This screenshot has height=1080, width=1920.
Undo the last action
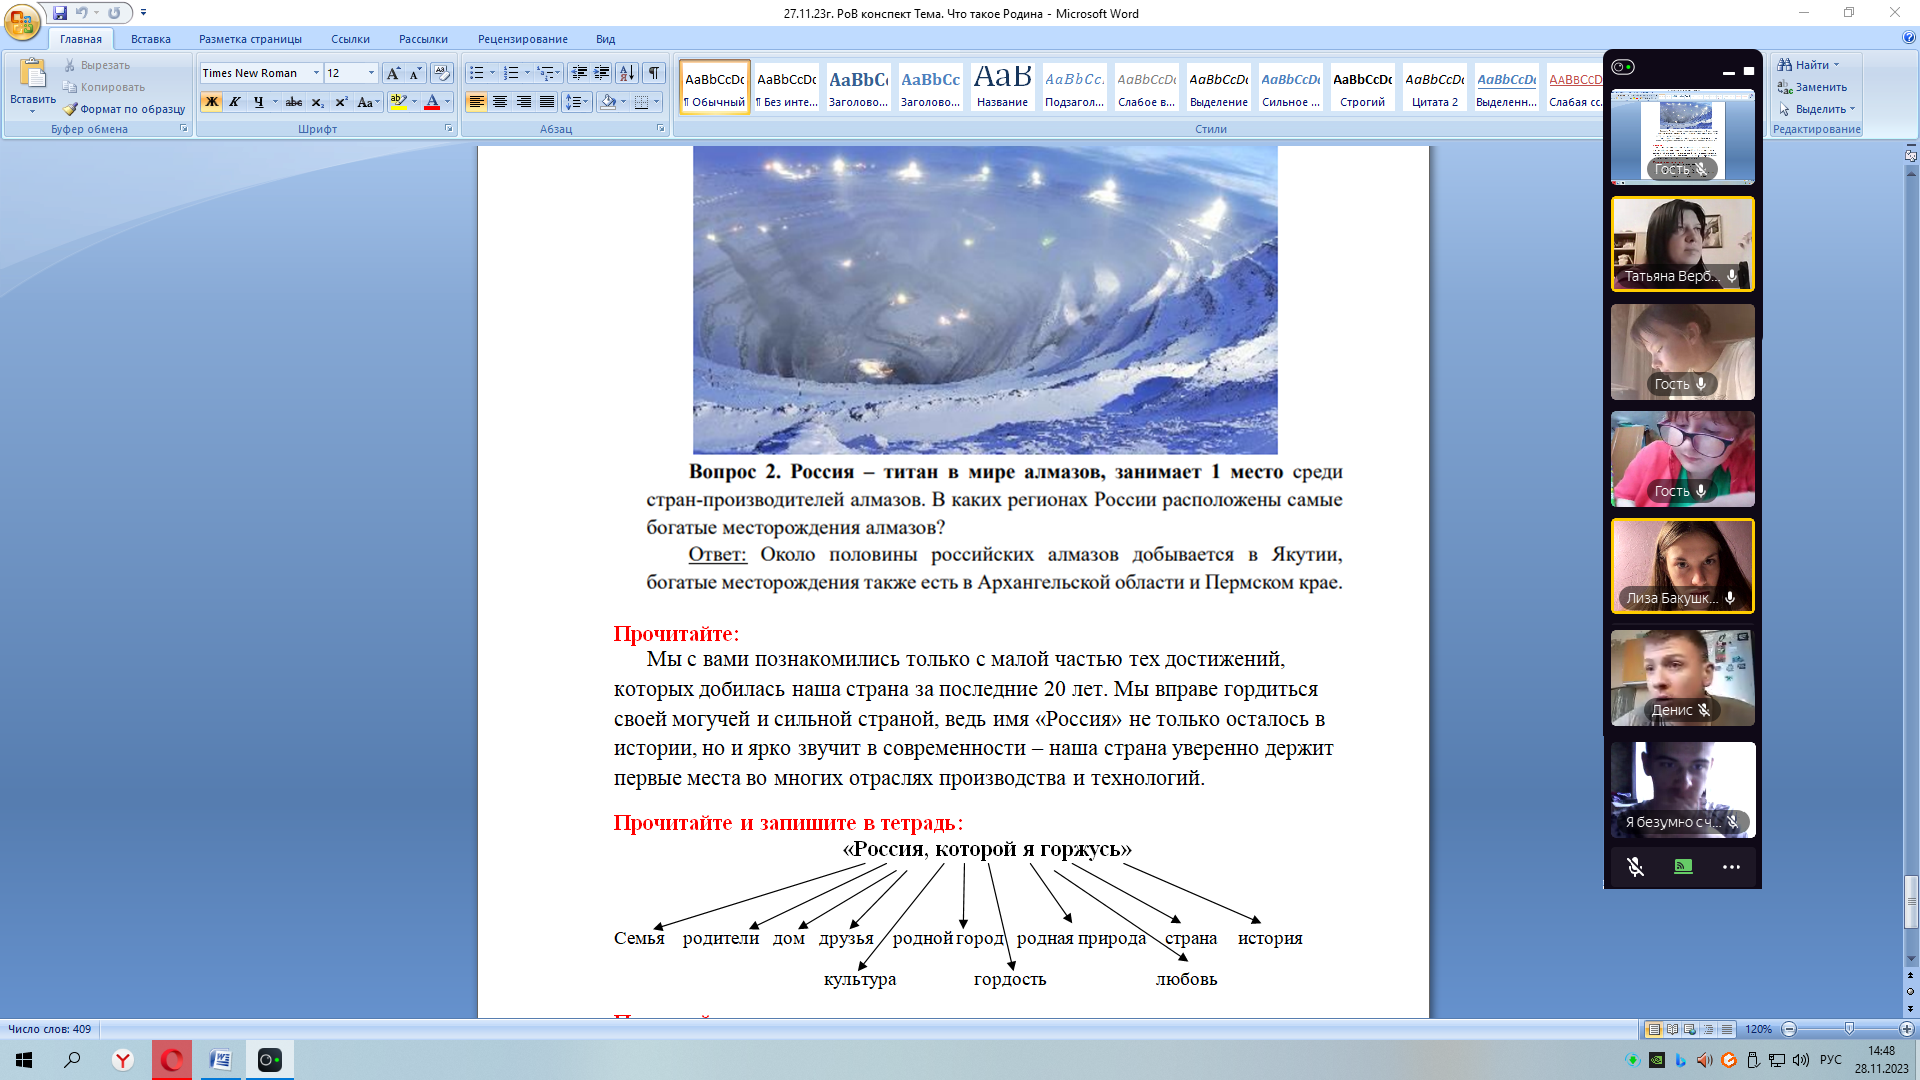(x=81, y=13)
